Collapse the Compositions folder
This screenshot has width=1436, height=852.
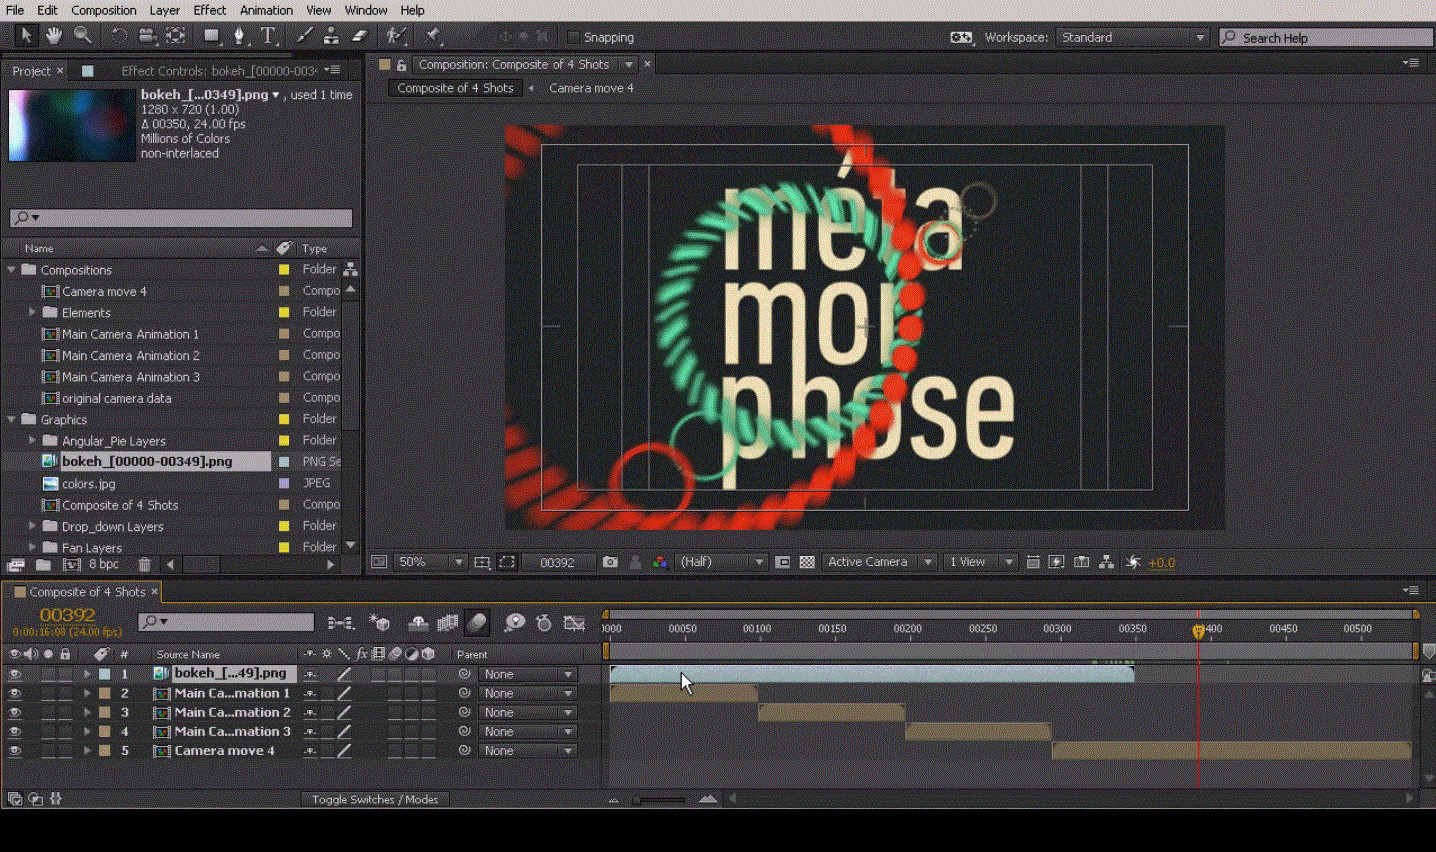(x=11, y=270)
